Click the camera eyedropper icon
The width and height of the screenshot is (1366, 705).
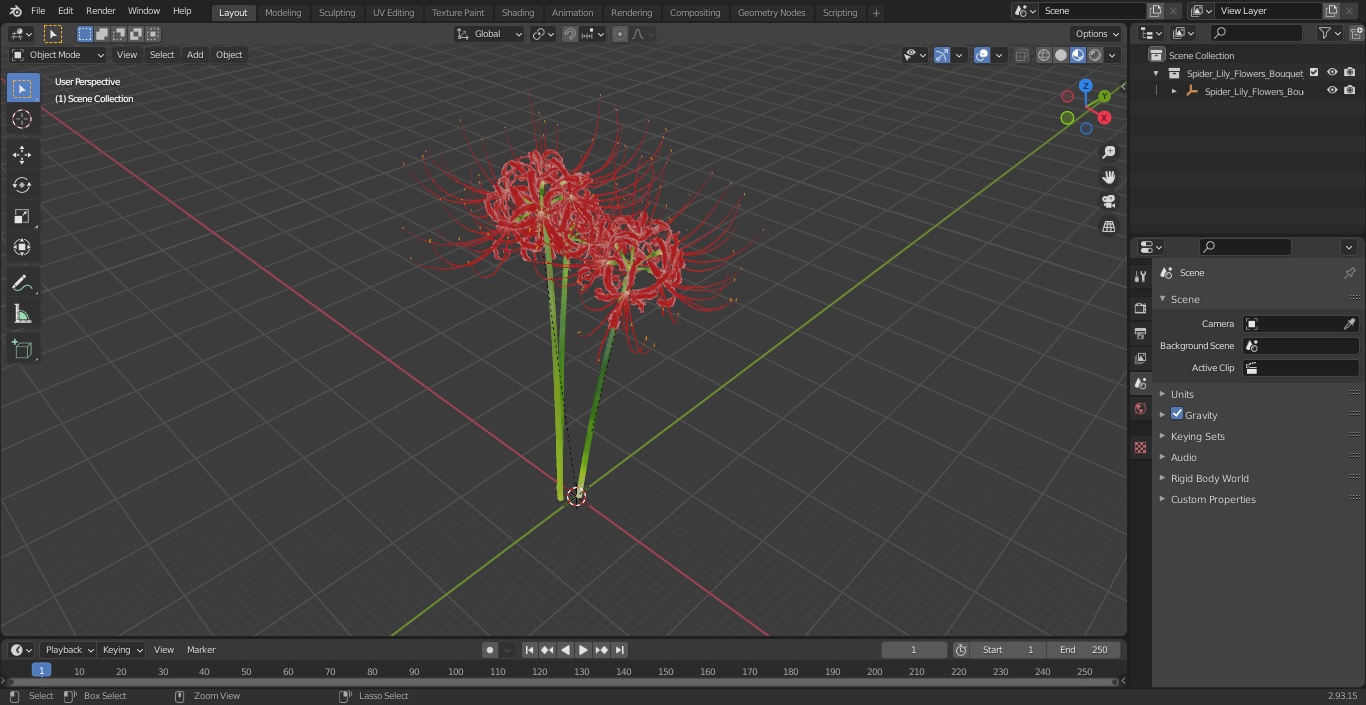click(1349, 324)
